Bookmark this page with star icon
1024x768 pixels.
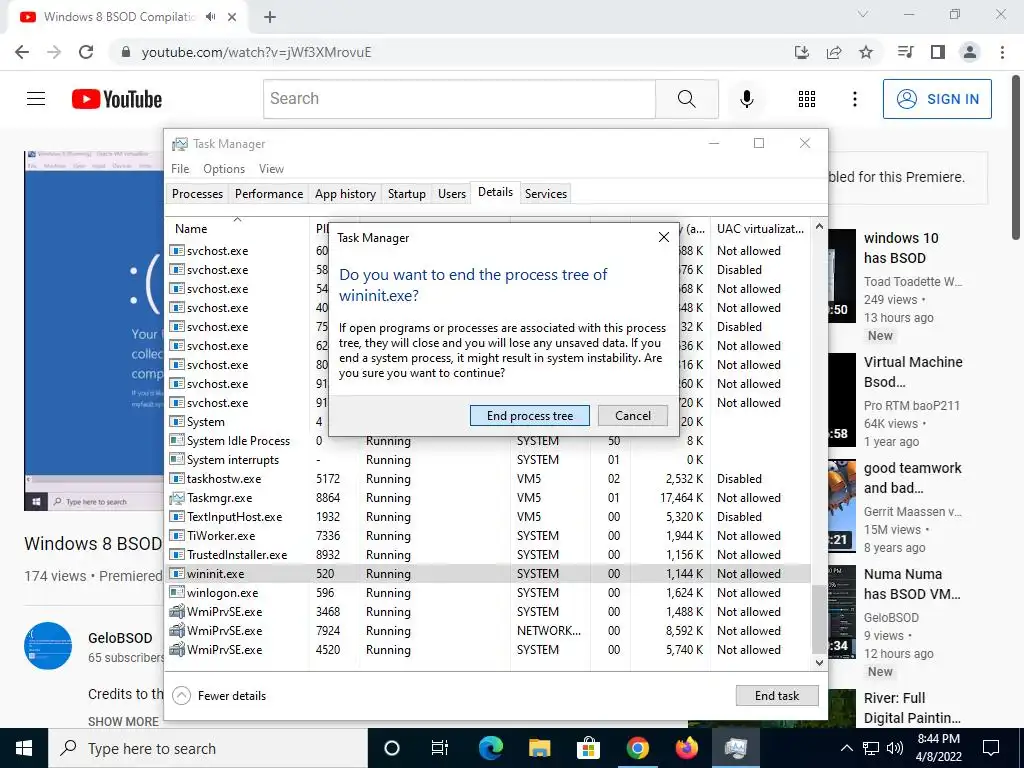tap(866, 52)
